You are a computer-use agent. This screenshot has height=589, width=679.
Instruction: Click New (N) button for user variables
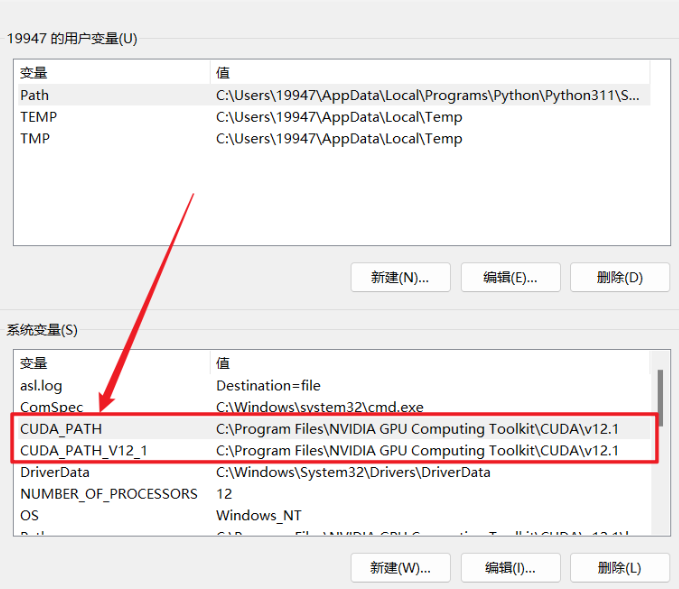(x=401, y=277)
